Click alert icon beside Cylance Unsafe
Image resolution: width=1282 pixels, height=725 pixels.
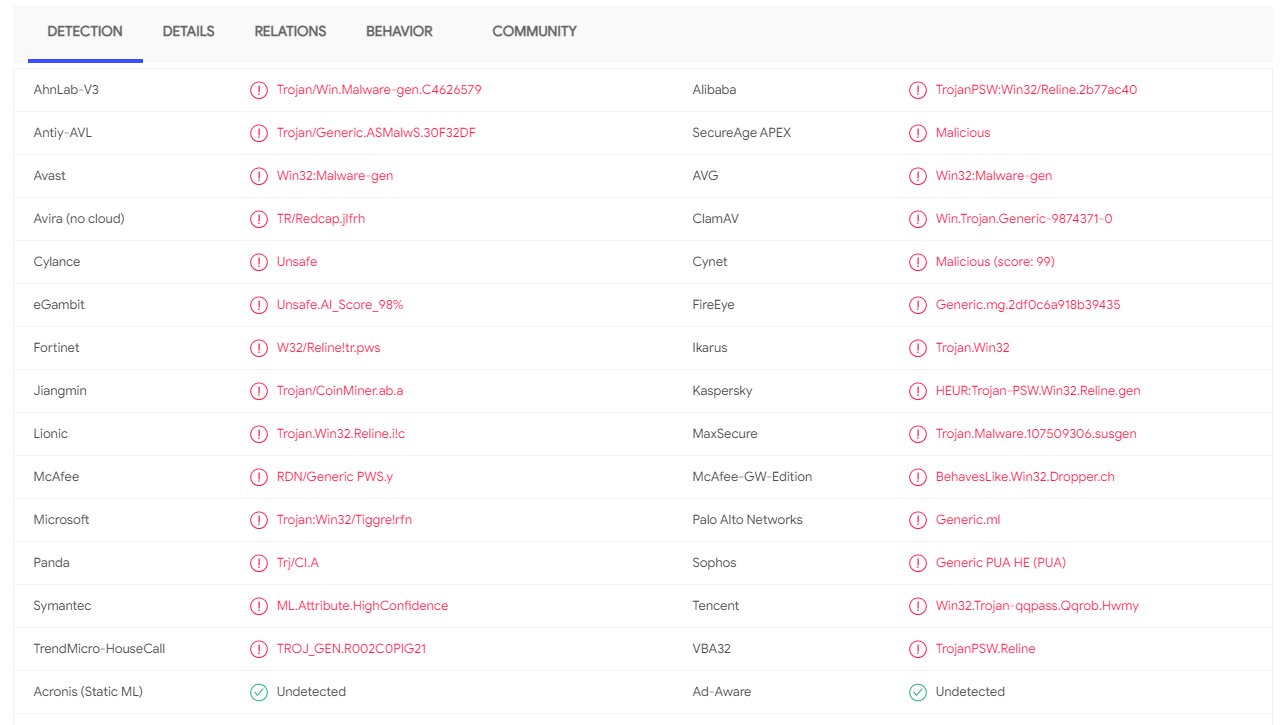259,262
